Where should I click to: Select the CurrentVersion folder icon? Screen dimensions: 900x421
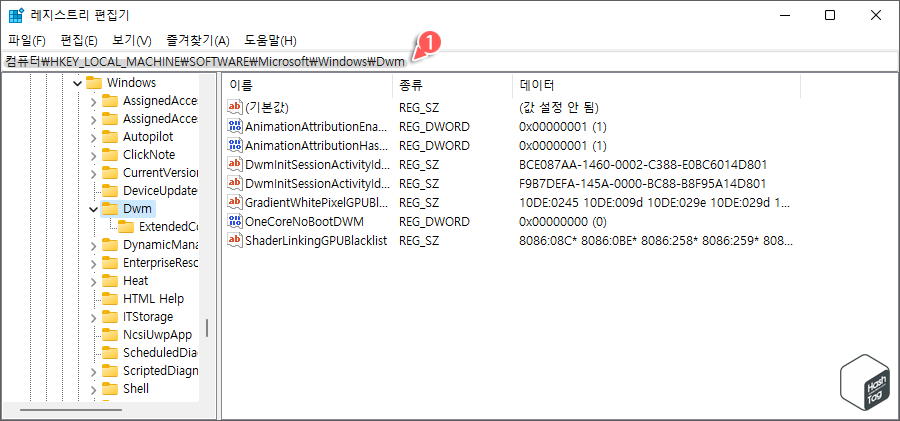110,173
